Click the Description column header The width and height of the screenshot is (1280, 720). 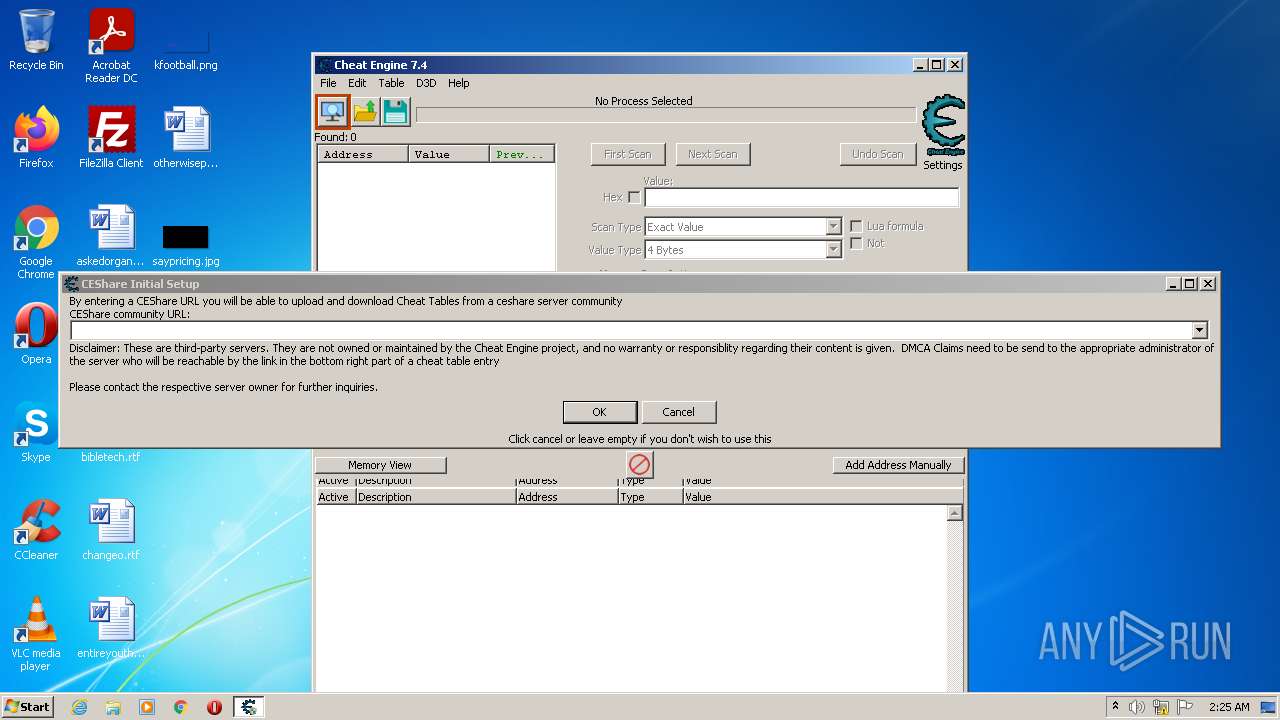pyautogui.click(x=435, y=497)
